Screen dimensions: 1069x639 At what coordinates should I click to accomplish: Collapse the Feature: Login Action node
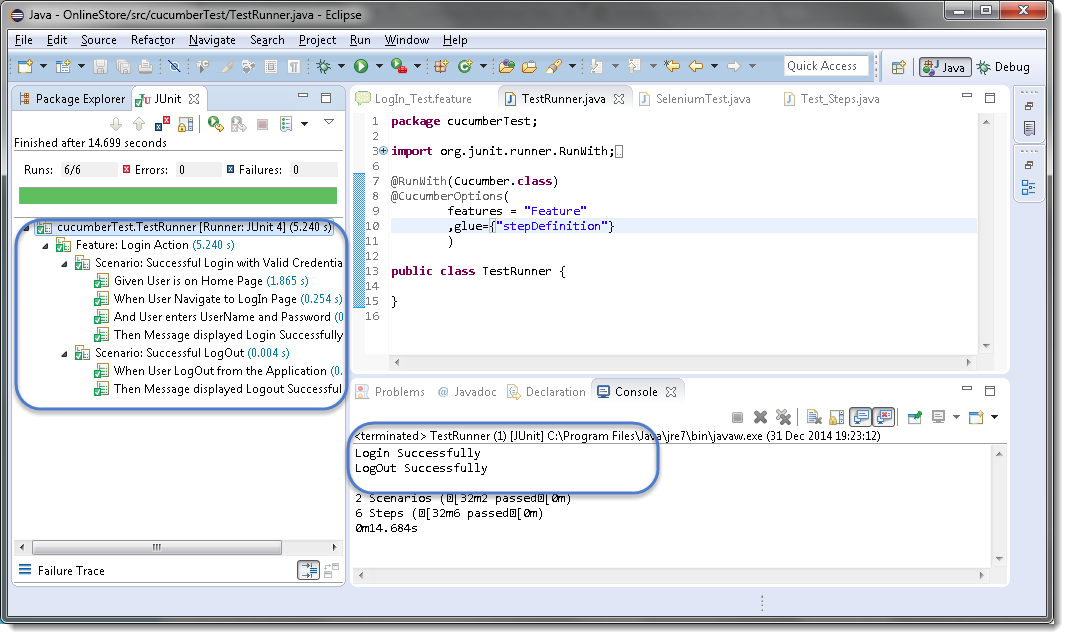pyautogui.click(x=46, y=246)
